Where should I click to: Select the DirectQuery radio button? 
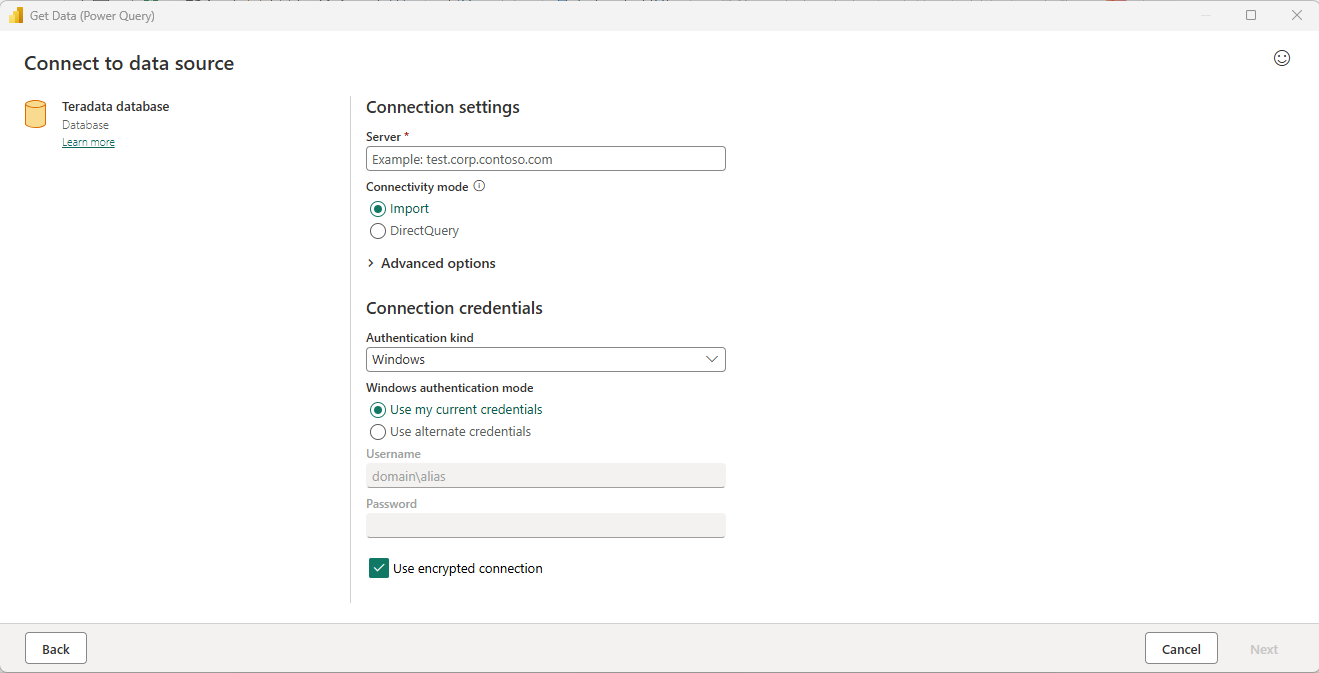[x=377, y=231]
